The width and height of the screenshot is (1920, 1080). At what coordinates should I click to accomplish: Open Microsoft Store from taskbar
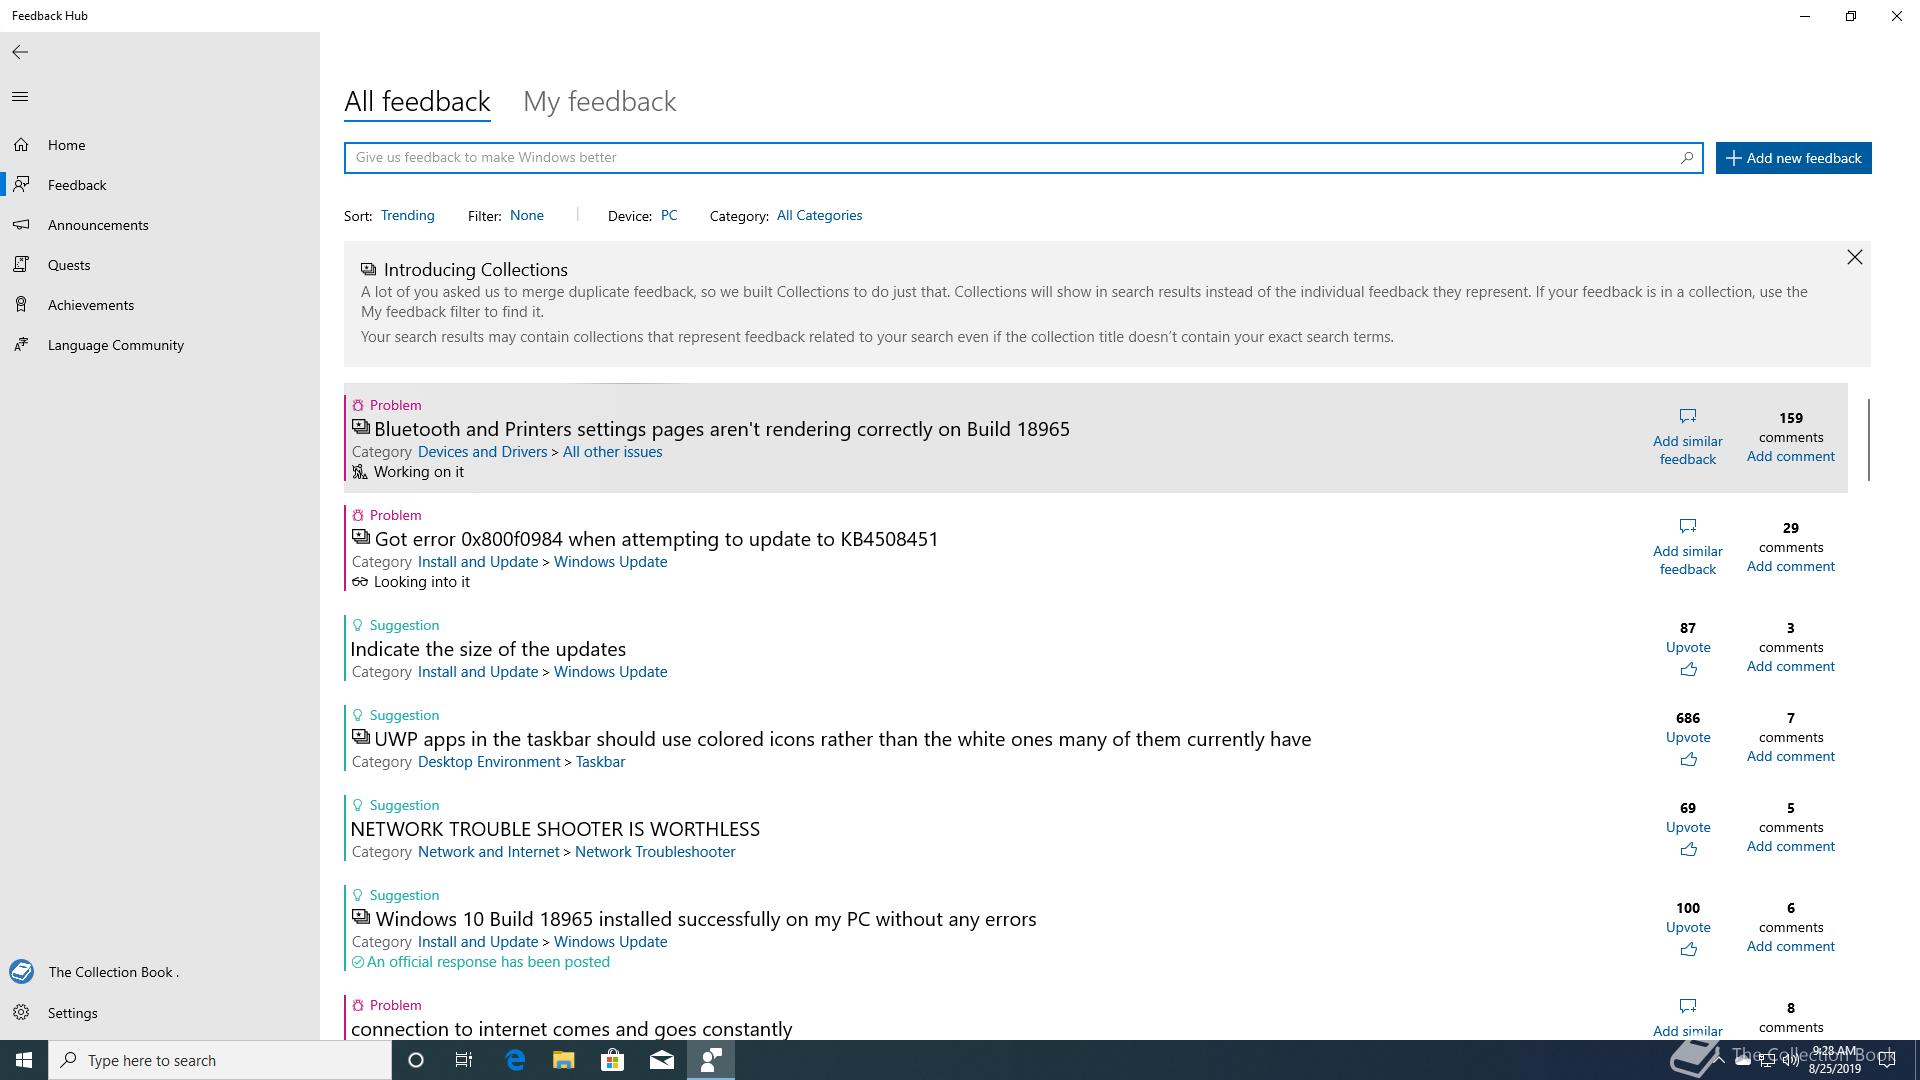612,1060
